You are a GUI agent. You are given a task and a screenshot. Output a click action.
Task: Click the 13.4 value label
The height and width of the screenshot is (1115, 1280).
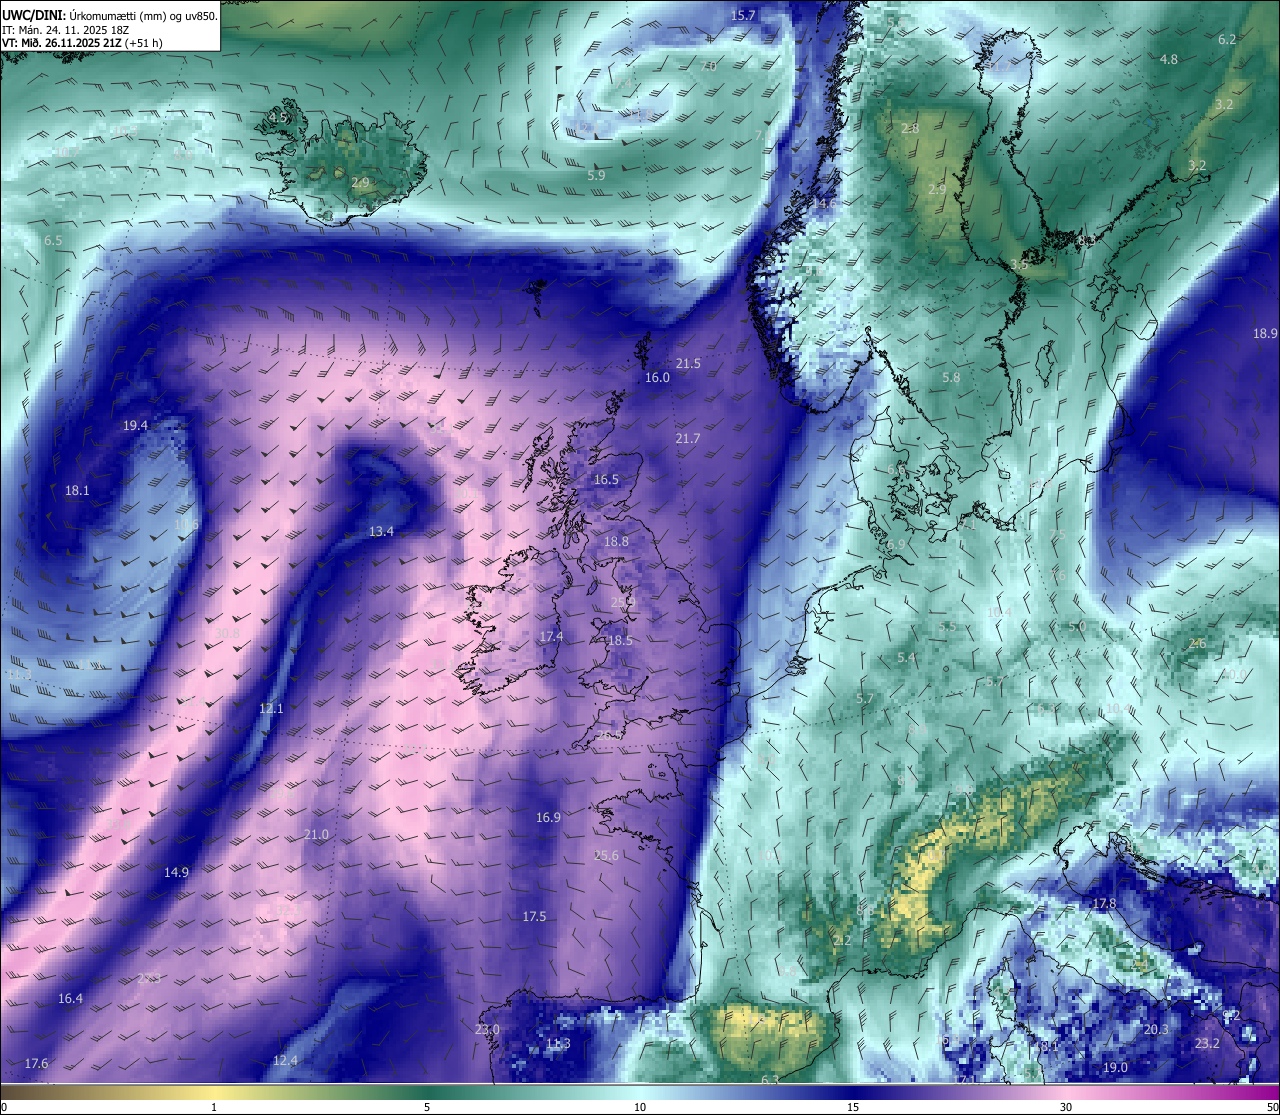click(x=381, y=531)
